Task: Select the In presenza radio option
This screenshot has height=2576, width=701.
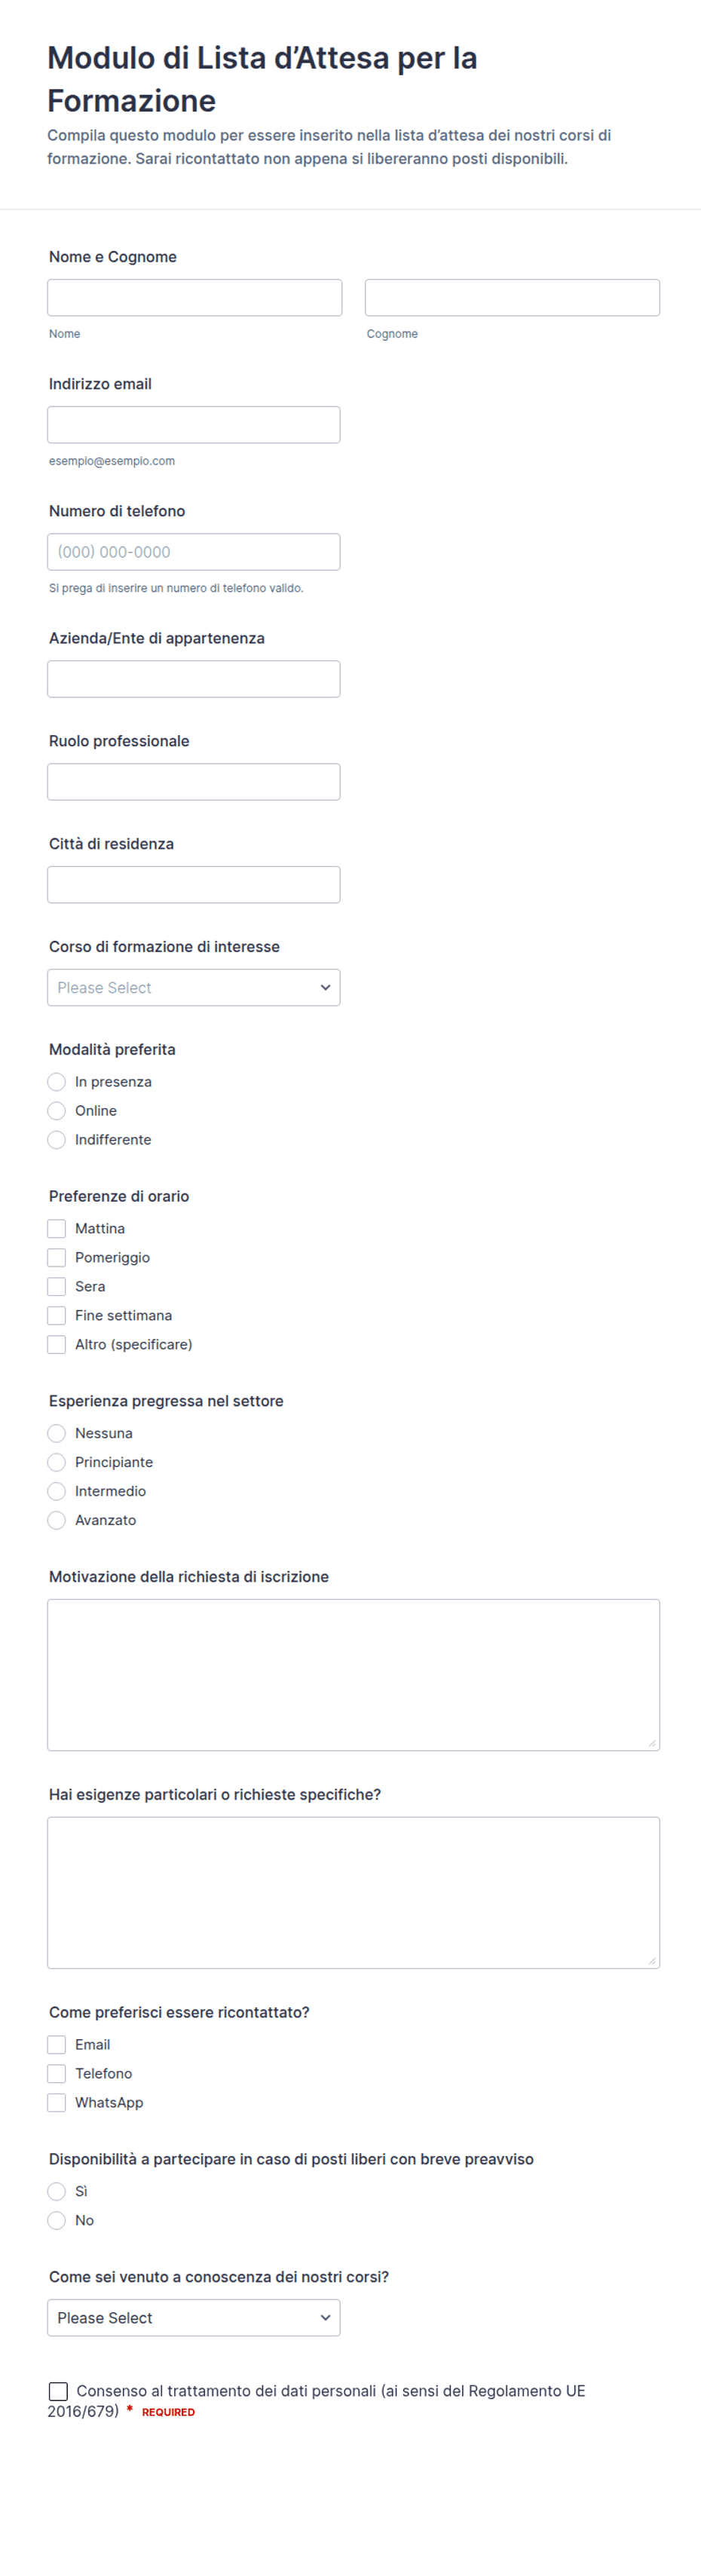Action: coord(57,1082)
